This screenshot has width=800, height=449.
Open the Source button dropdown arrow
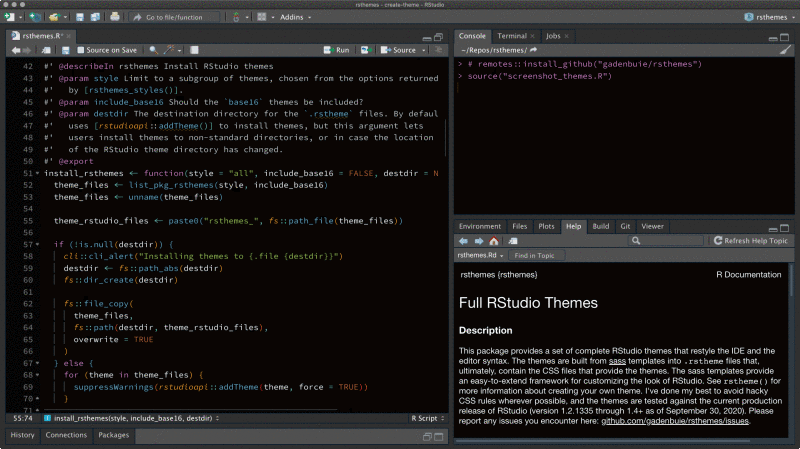(x=424, y=50)
